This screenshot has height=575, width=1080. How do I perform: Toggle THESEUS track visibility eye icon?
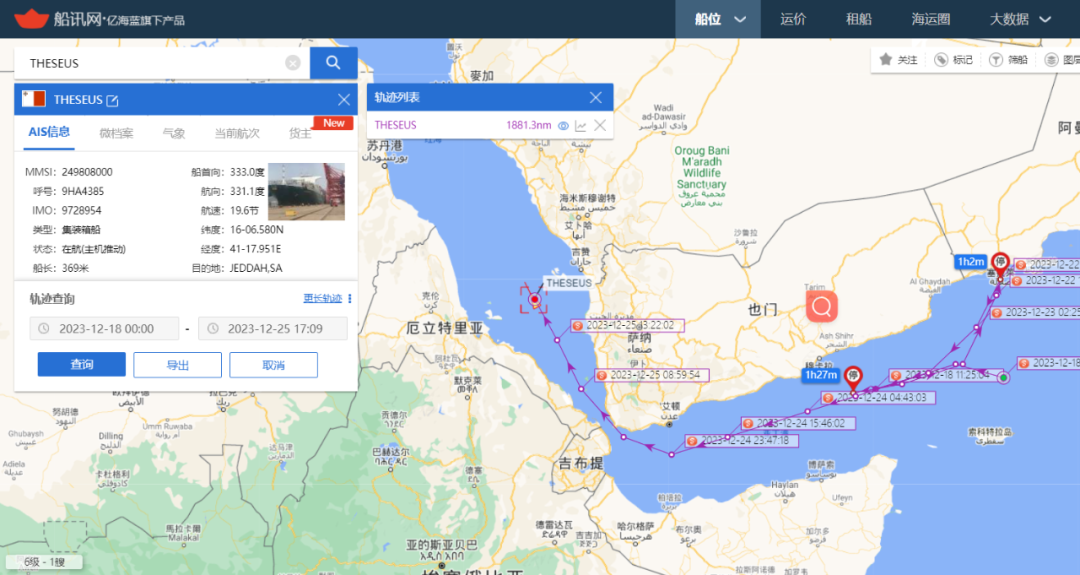563,125
